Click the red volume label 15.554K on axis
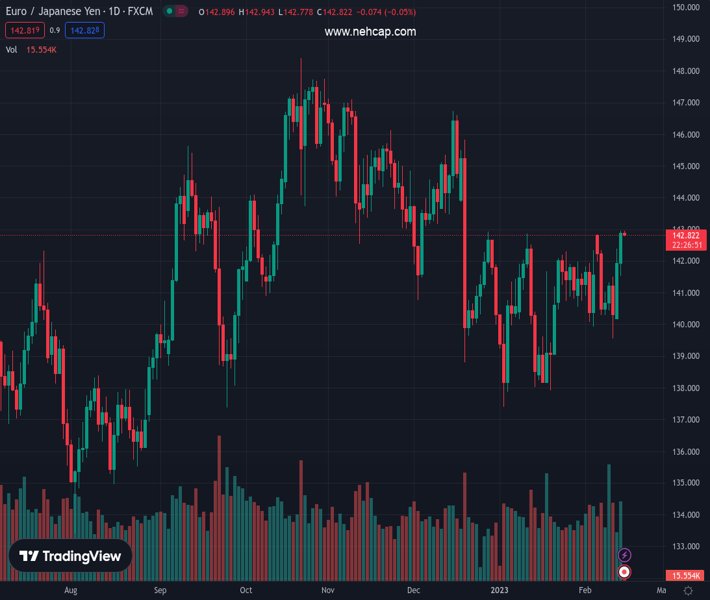 pyautogui.click(x=685, y=576)
